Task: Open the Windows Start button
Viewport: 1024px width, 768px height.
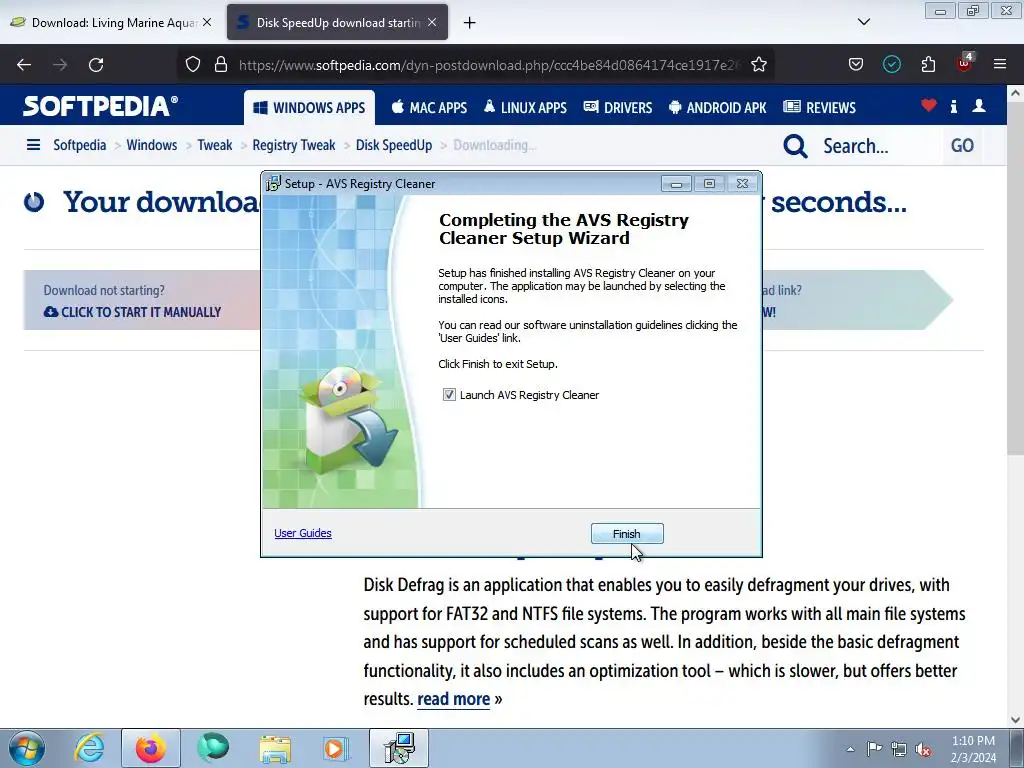Action: tap(27, 748)
